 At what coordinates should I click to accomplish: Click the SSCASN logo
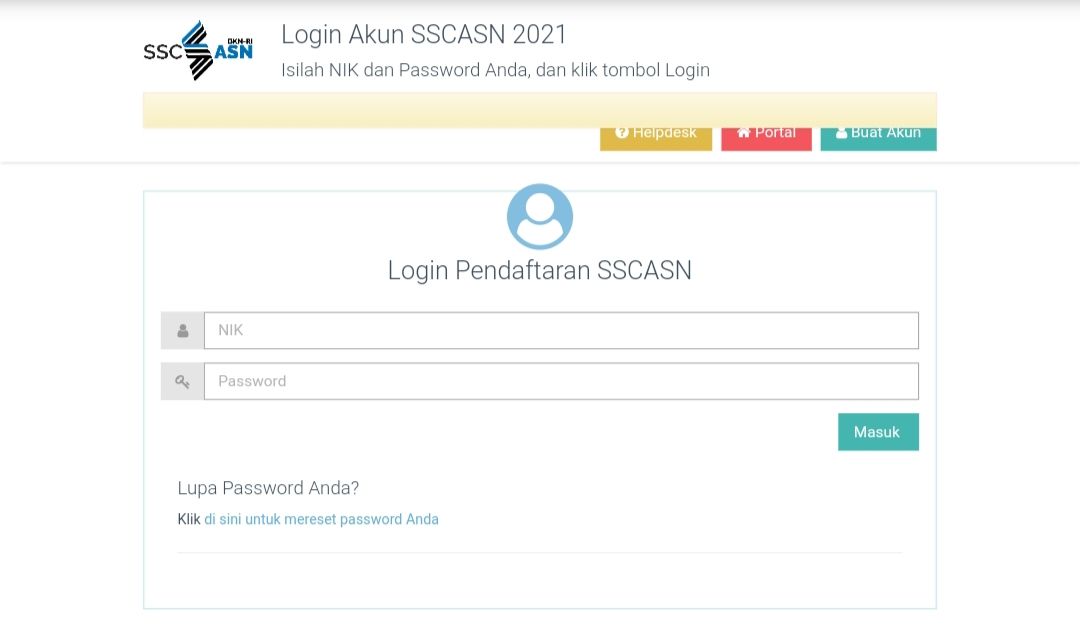click(198, 50)
